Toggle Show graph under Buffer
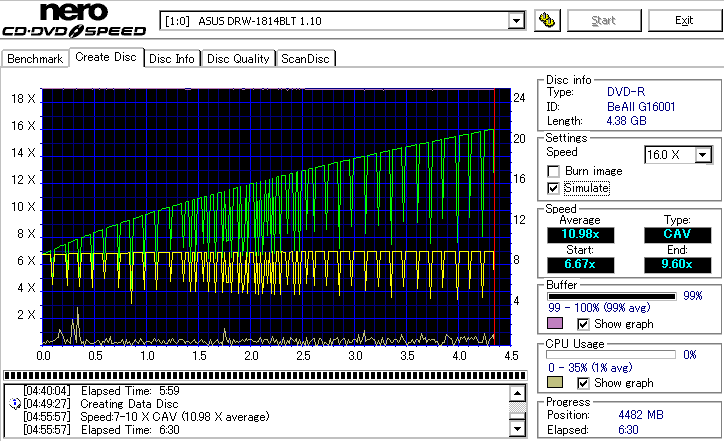Image resolution: width=724 pixels, height=441 pixels. tap(584, 324)
